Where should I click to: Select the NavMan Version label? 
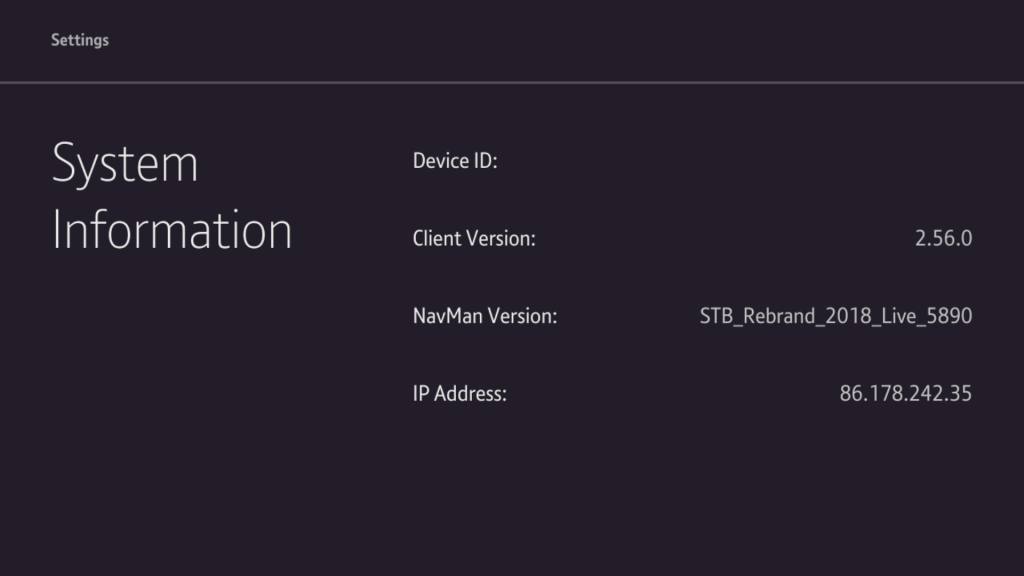[x=484, y=316]
